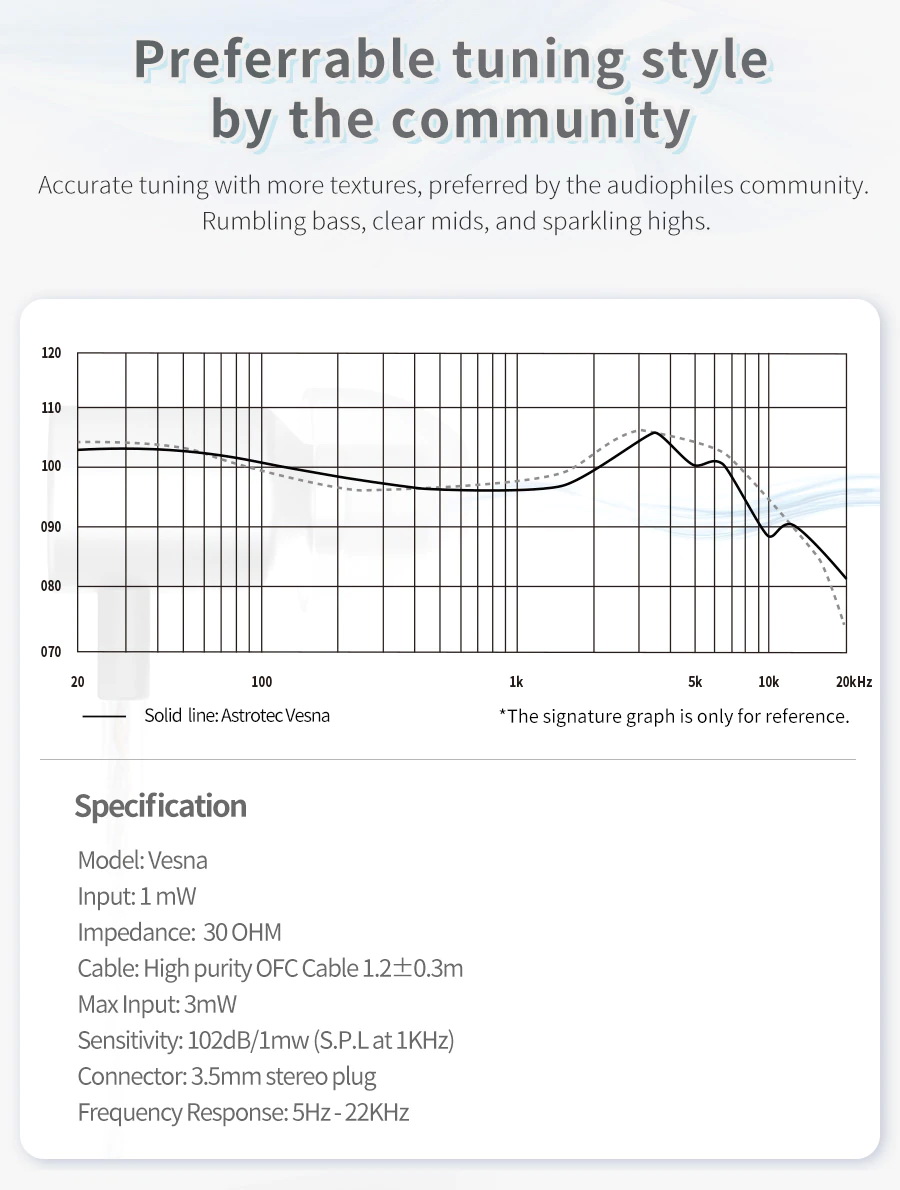Select the "Sensitivity: 102dB/1mw" specification line

coord(266,1041)
